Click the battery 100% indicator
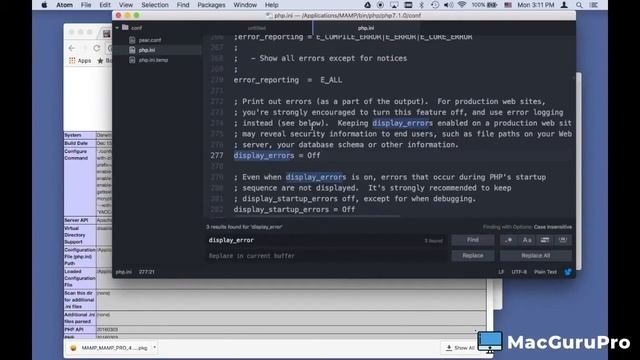The width and height of the screenshot is (640, 360). click(x=484, y=5)
